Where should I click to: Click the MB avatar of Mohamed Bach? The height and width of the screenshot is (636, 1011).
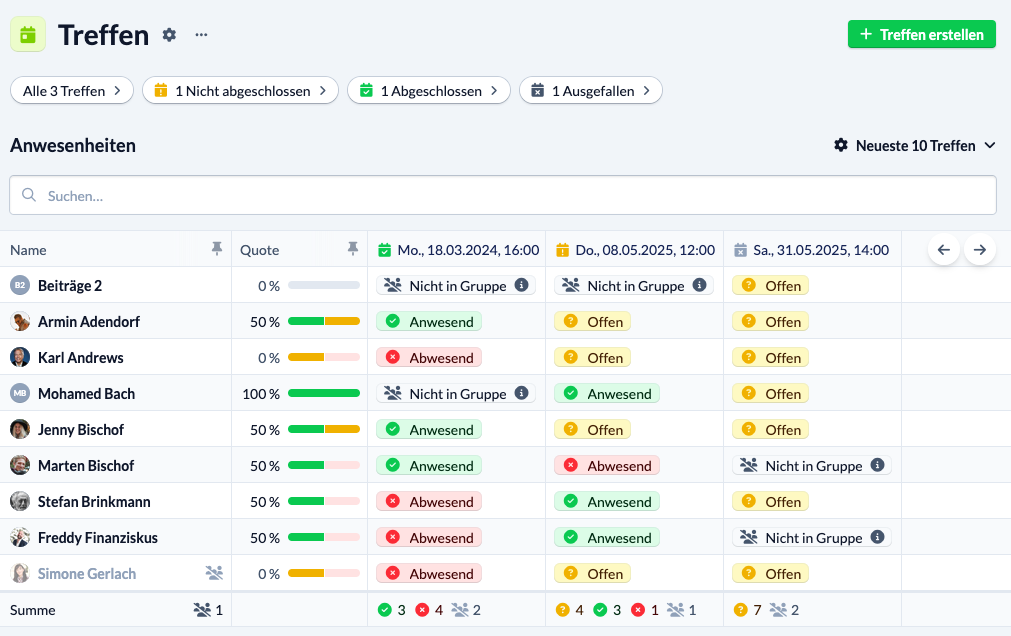click(x=20, y=393)
